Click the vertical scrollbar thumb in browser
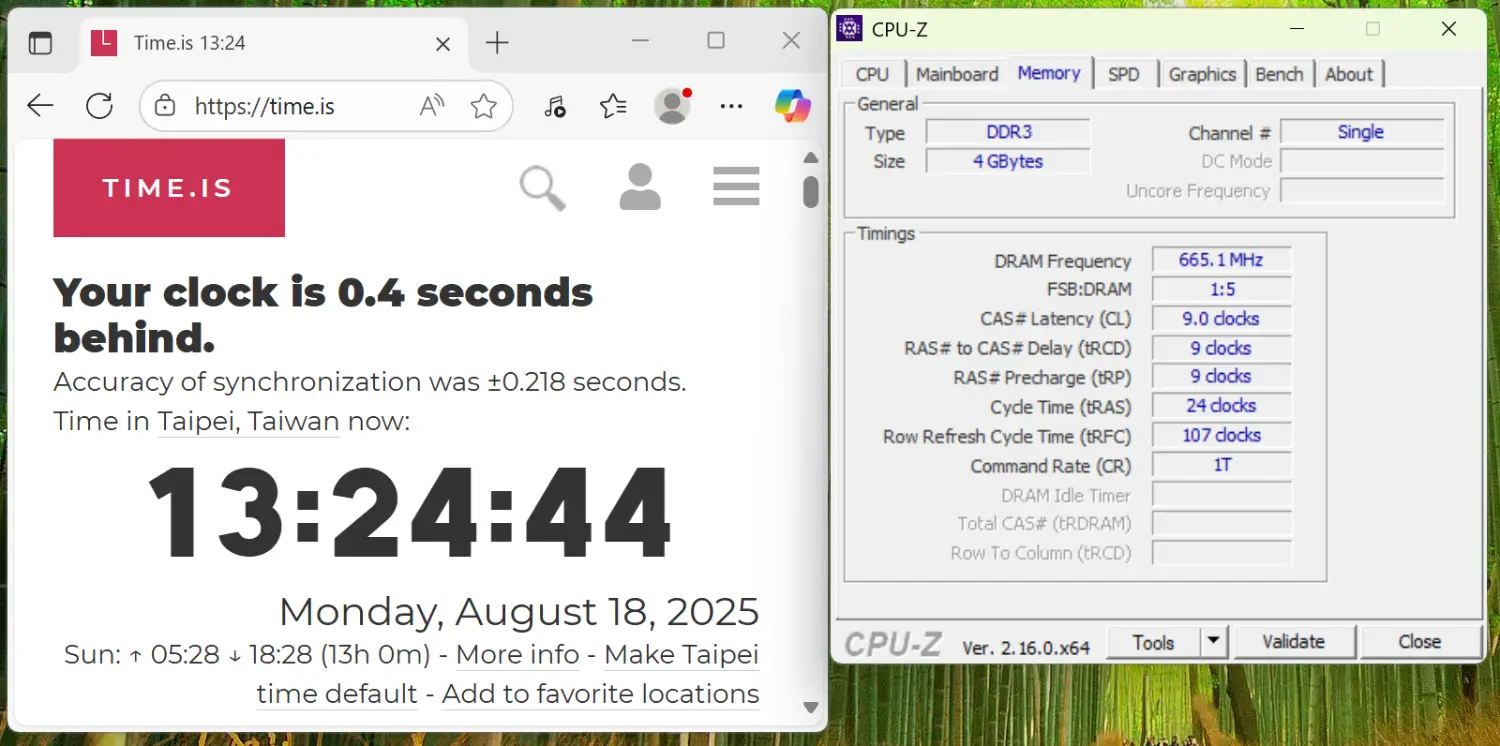Screen dimensions: 1500x746 pos(811,192)
